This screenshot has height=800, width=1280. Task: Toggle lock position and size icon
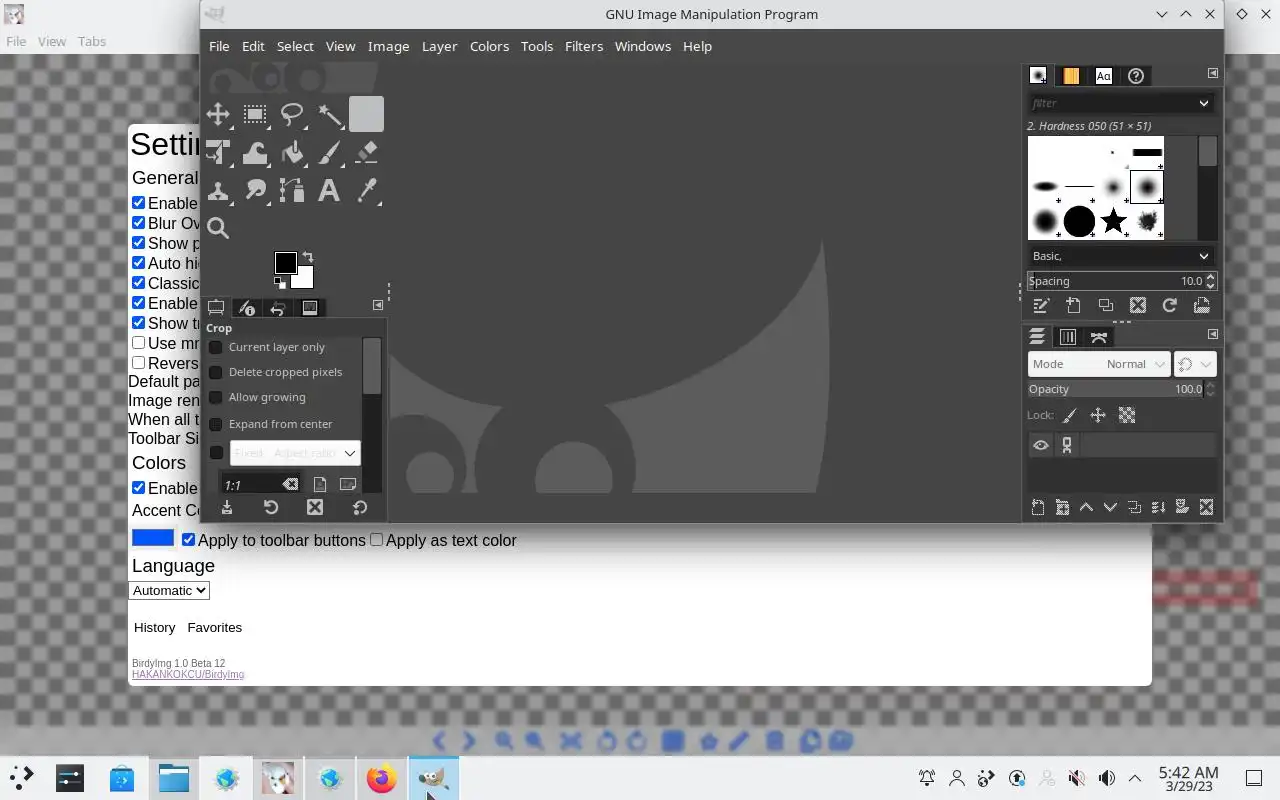(1098, 415)
